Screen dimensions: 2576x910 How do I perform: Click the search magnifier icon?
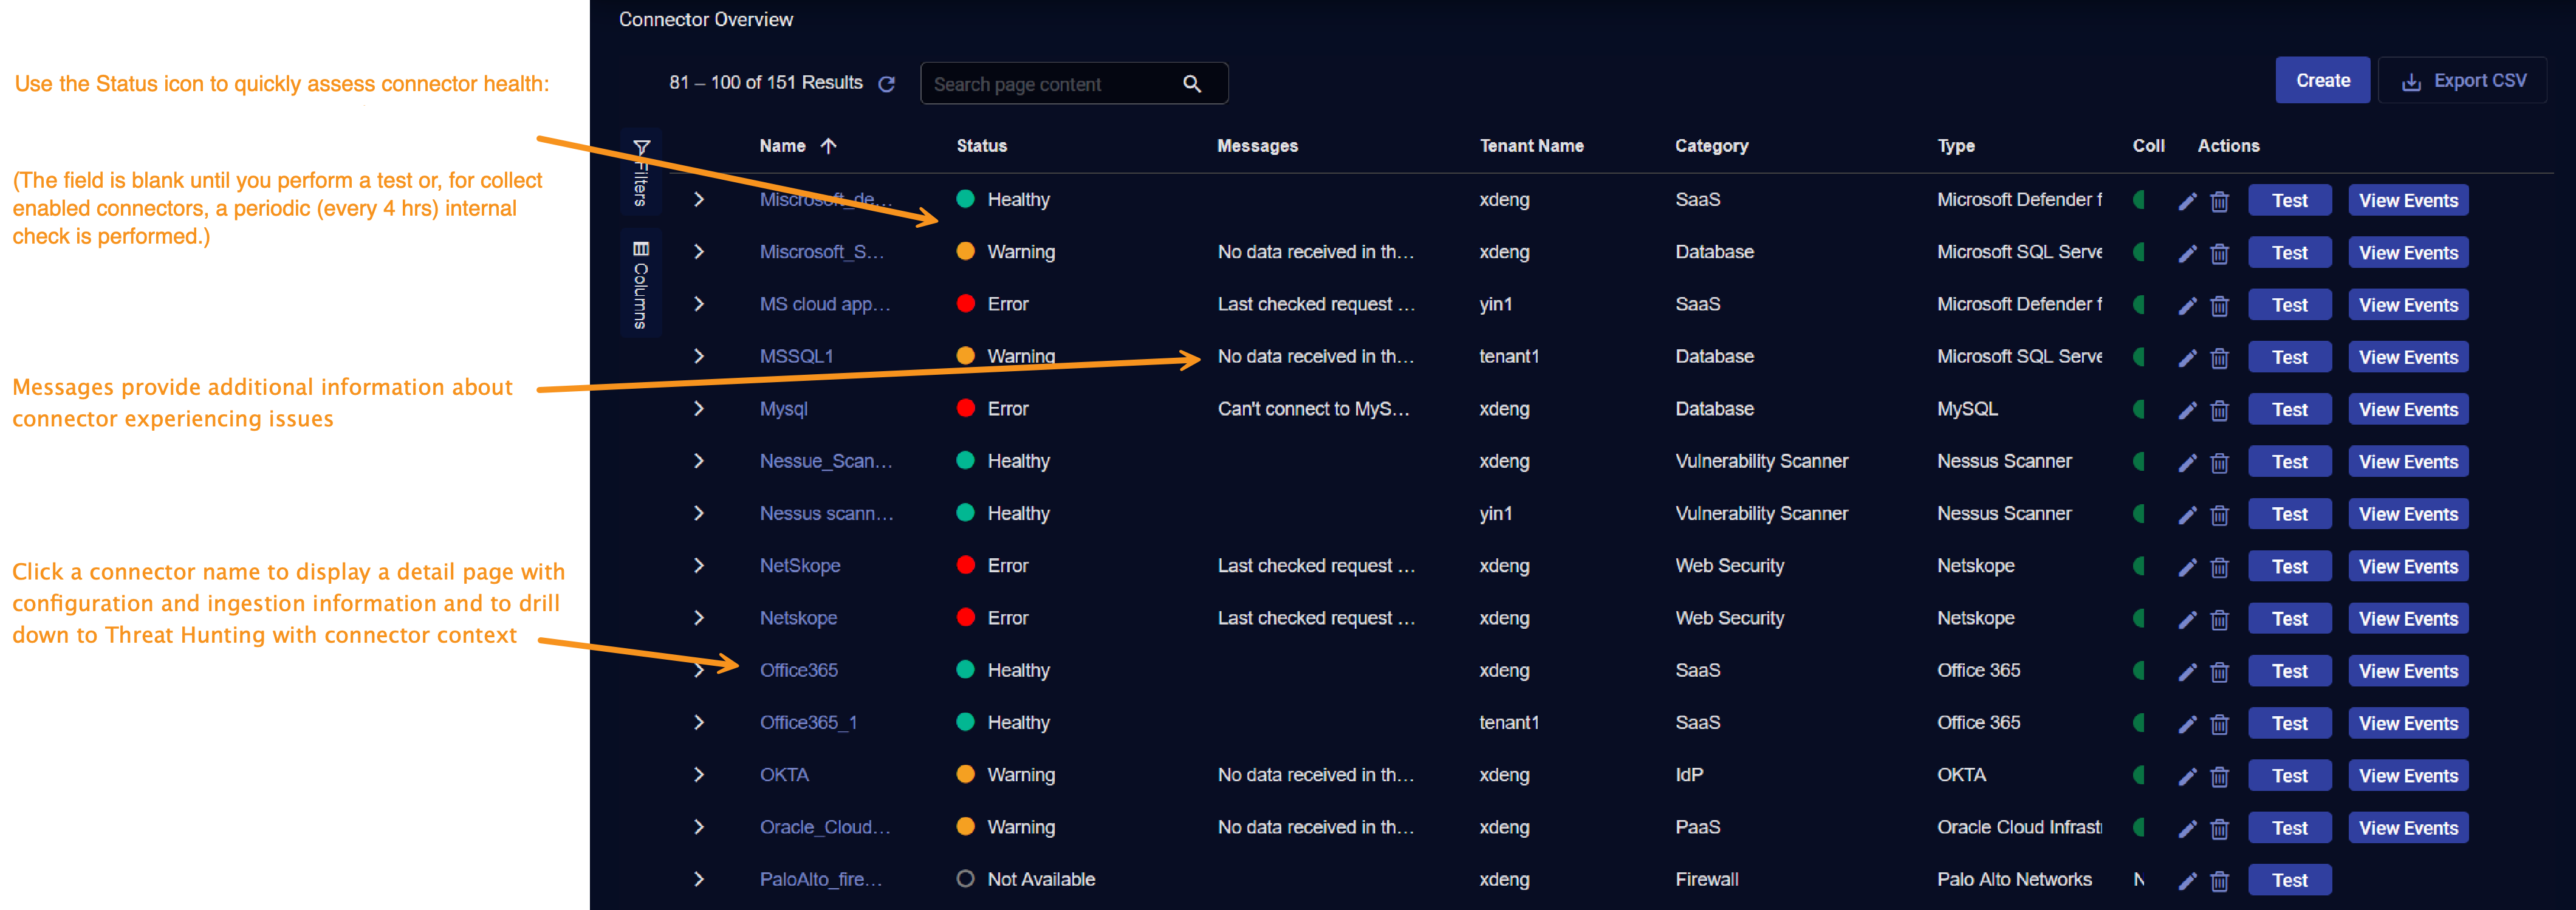coord(1191,84)
